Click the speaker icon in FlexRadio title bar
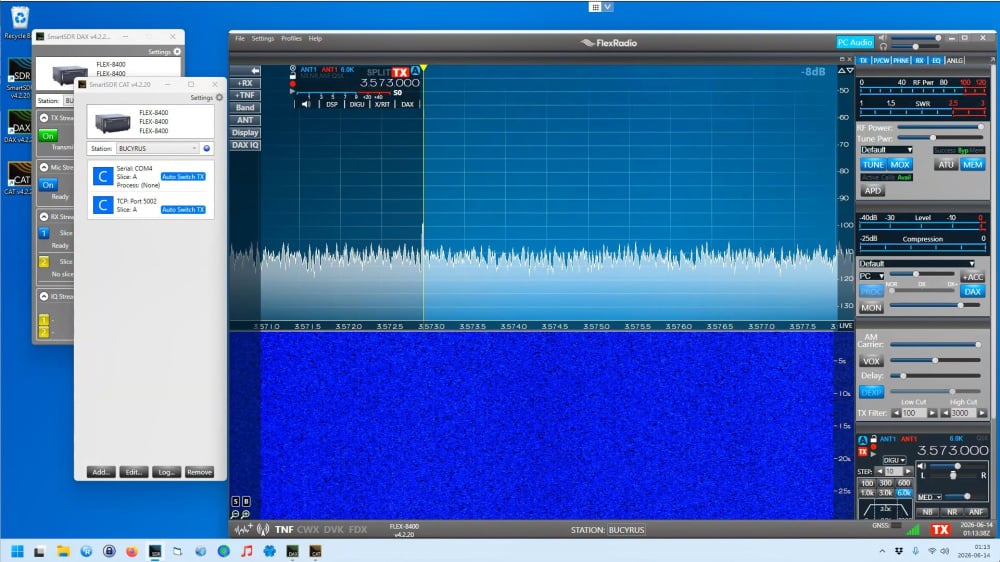The image size is (1000, 562). pyautogui.click(x=883, y=38)
